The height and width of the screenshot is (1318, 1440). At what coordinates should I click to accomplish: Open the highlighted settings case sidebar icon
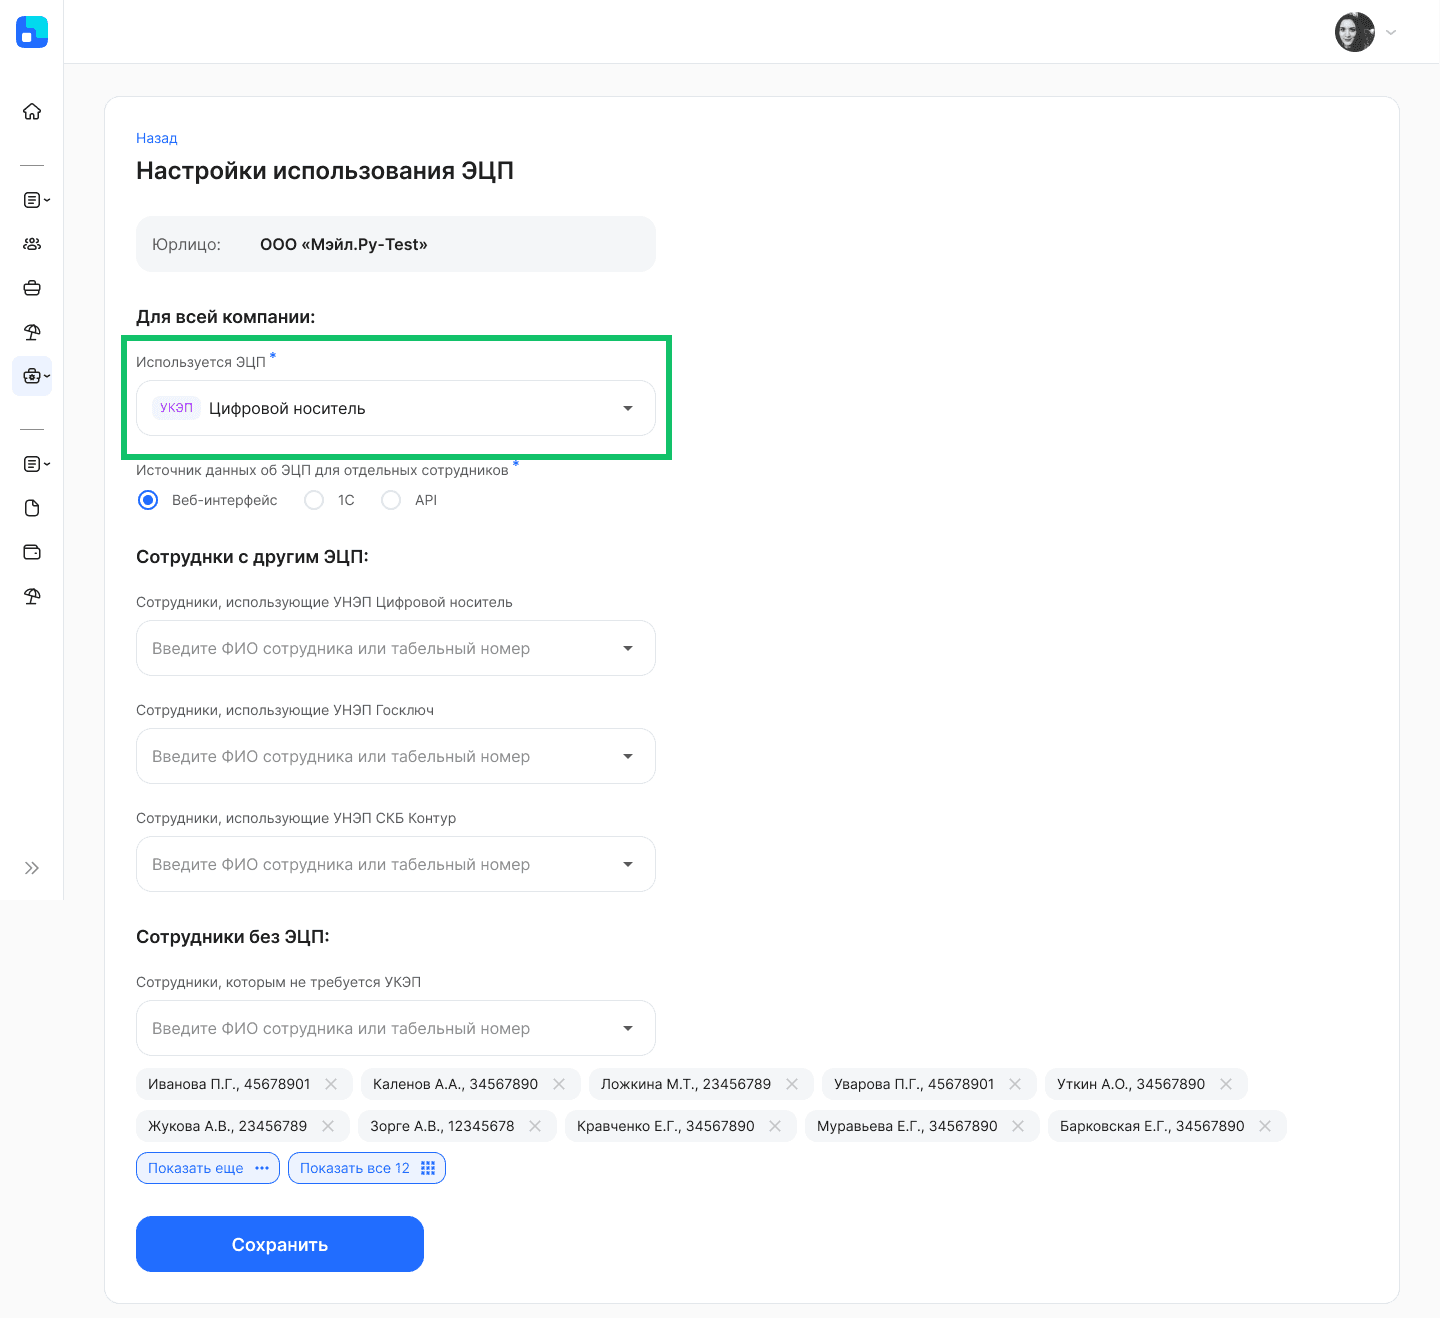pyautogui.click(x=32, y=376)
